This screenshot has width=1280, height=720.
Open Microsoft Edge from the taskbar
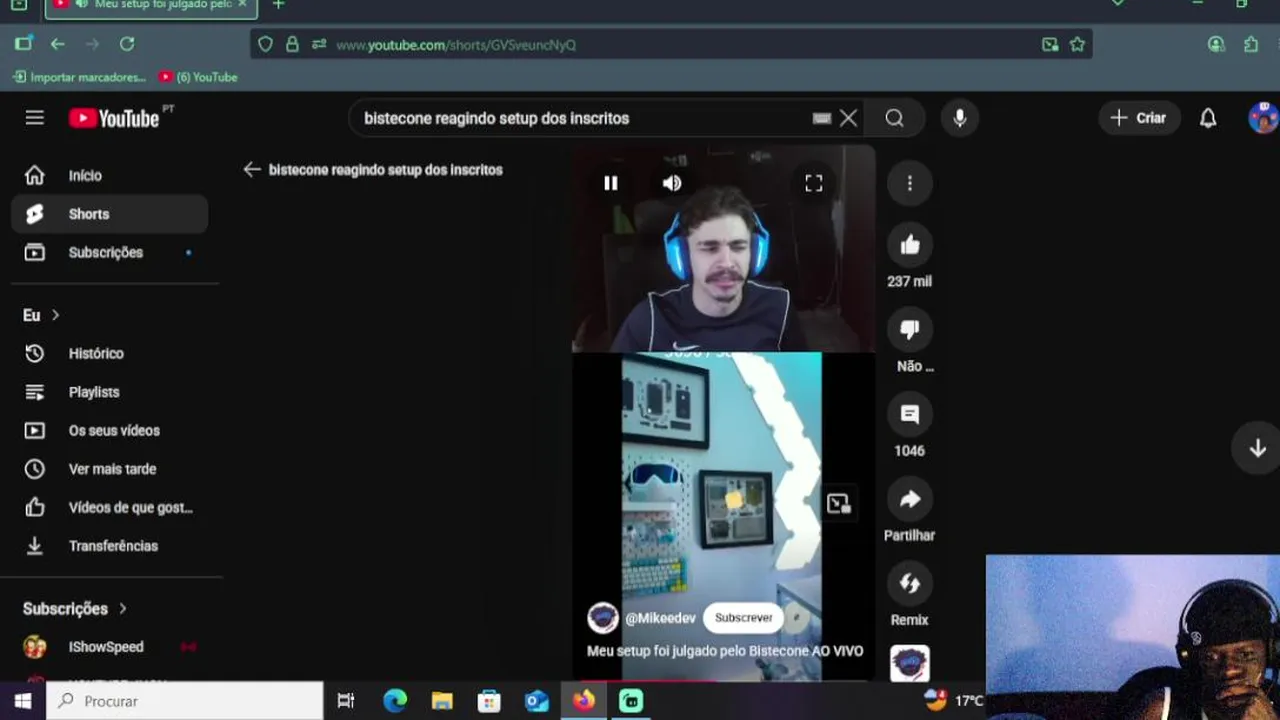coord(395,701)
